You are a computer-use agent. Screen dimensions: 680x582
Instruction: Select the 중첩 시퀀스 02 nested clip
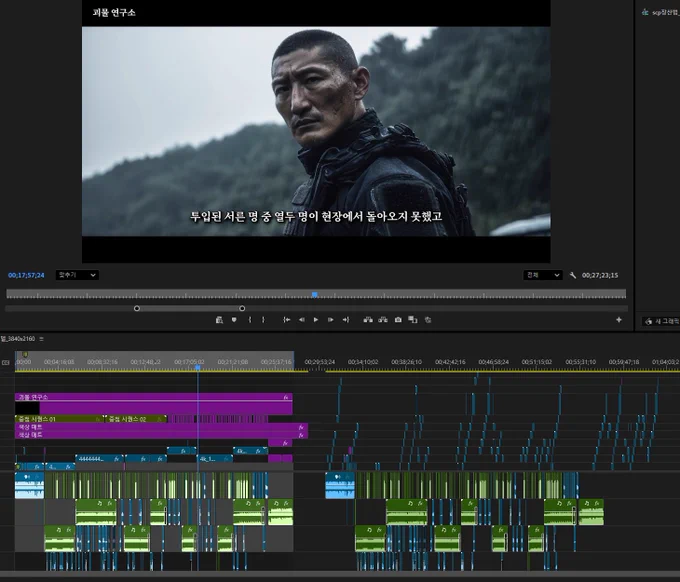click(135, 419)
